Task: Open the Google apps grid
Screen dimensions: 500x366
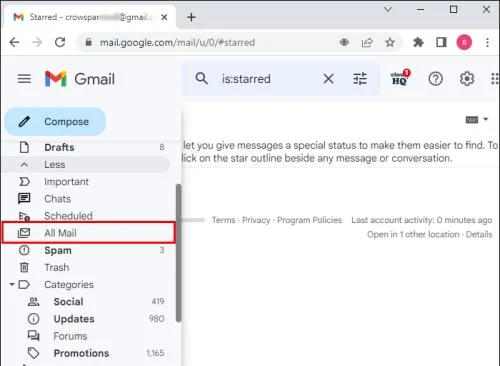Action: 495,79
